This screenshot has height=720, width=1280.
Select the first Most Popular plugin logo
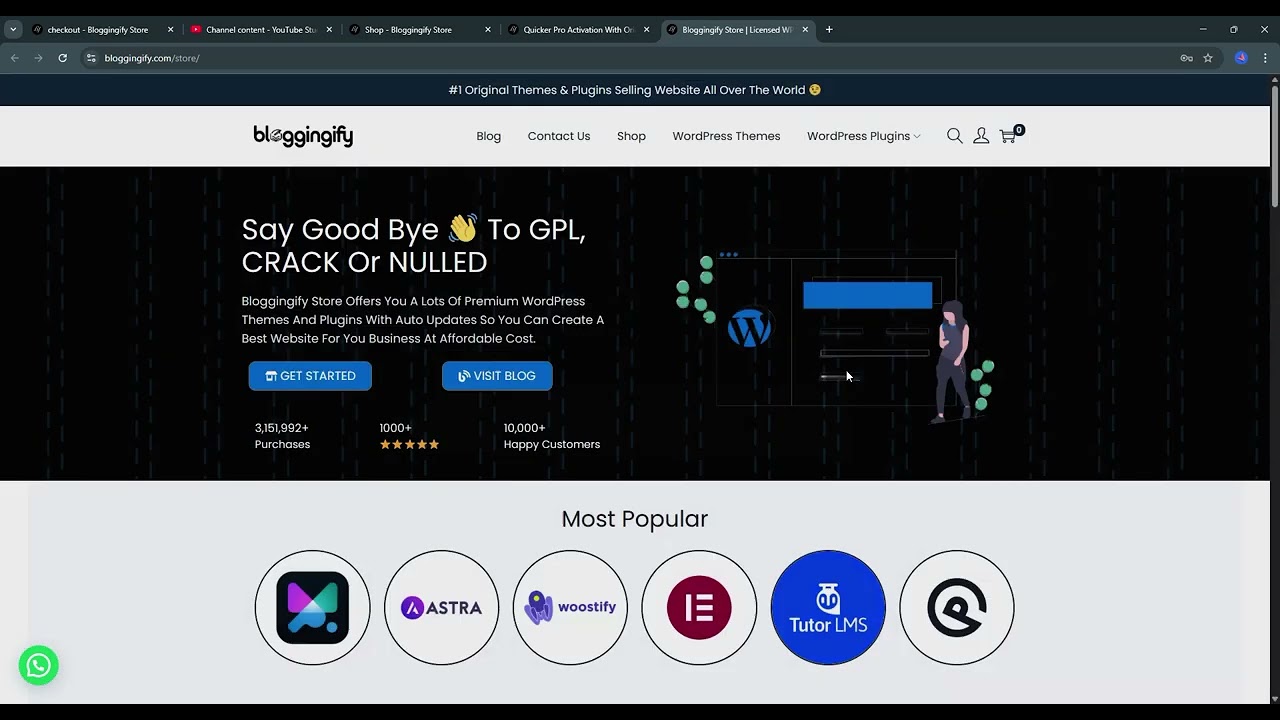312,607
